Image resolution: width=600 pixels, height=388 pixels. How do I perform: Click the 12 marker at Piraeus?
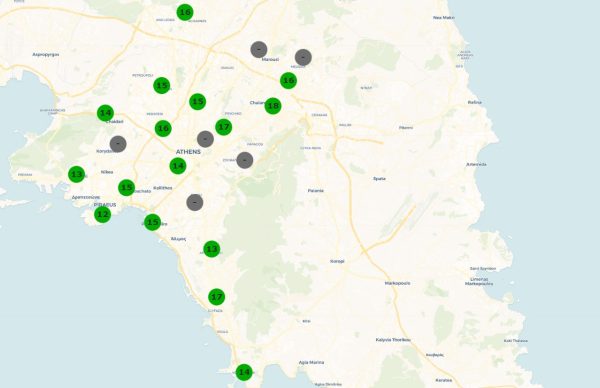pos(103,215)
